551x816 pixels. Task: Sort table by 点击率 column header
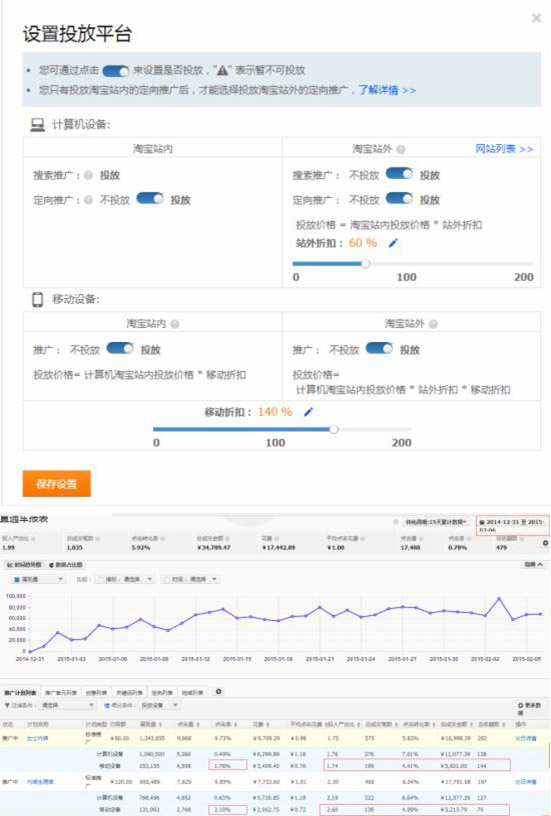[226, 724]
